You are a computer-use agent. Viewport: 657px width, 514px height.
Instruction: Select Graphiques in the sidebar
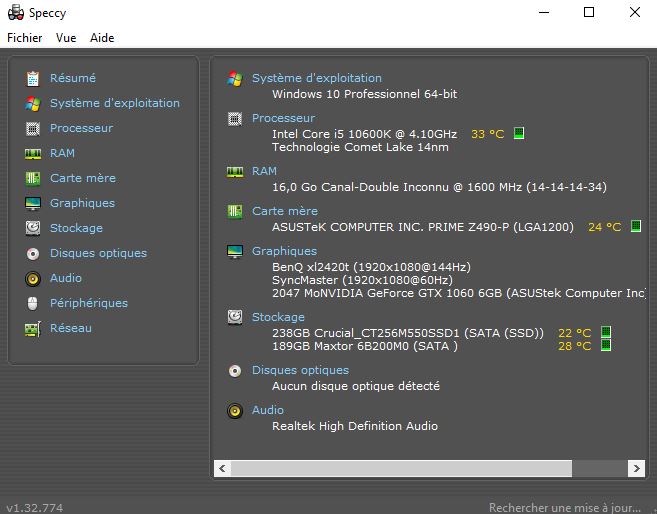pyautogui.click(x=83, y=203)
